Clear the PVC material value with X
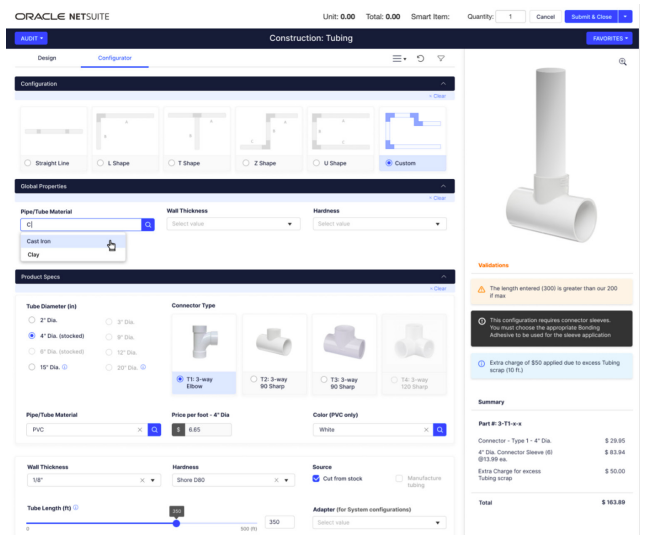 (x=139, y=429)
